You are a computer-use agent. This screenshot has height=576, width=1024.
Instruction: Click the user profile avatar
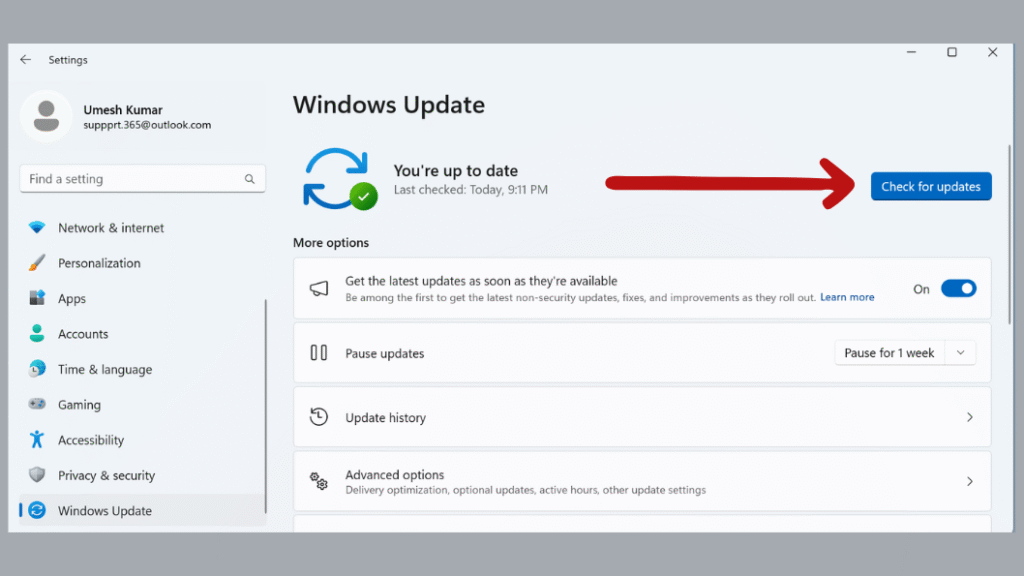click(x=46, y=116)
